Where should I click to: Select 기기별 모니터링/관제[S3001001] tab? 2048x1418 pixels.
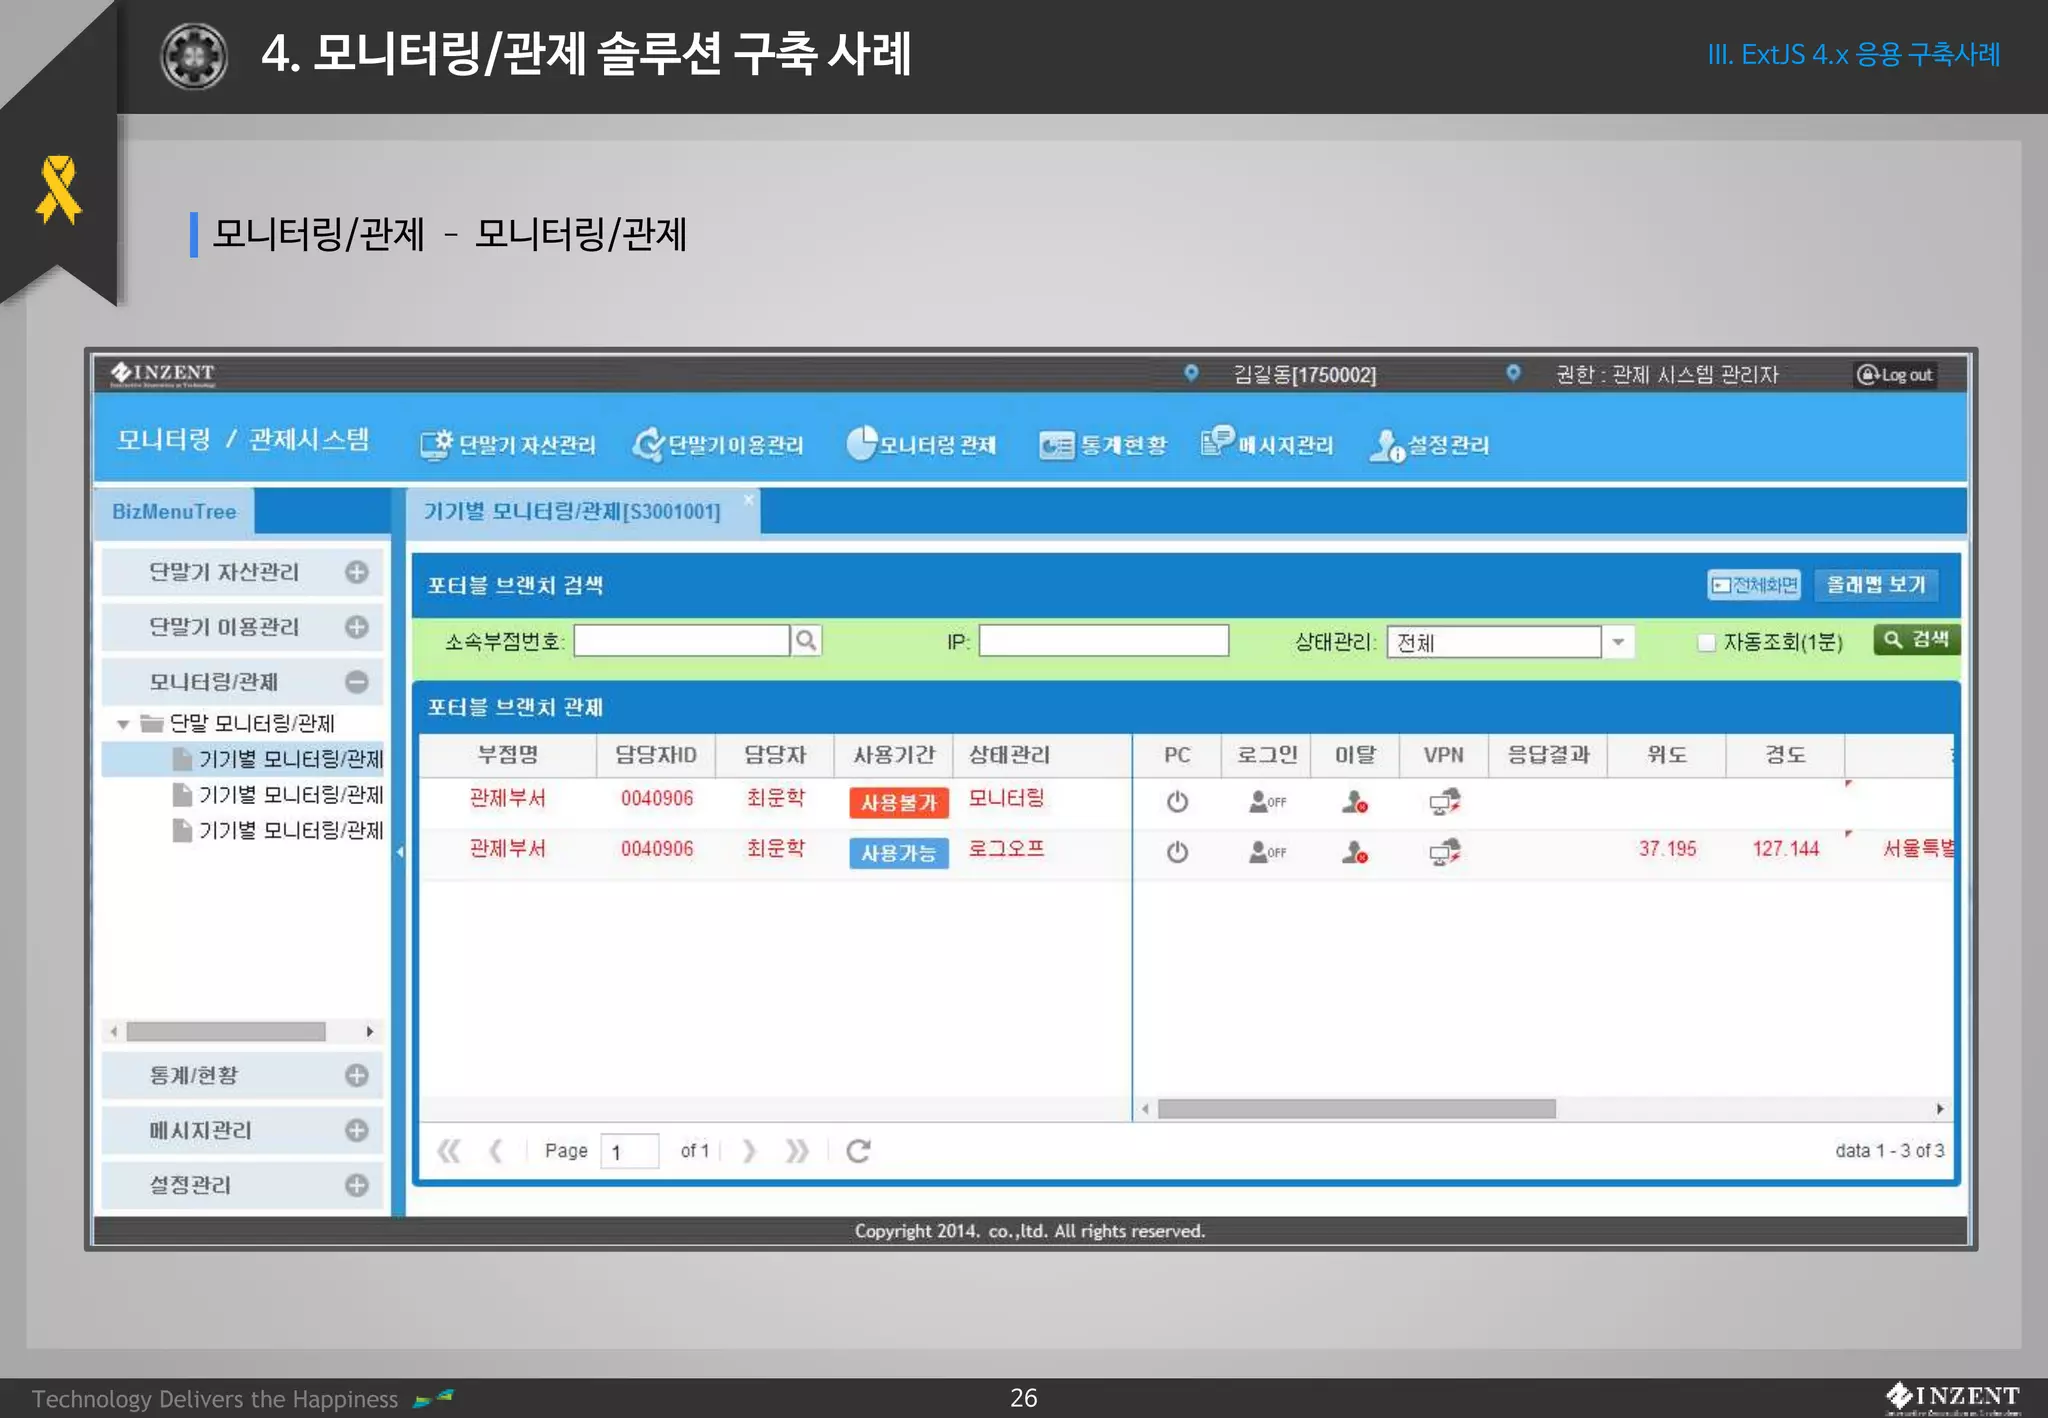pos(572,512)
